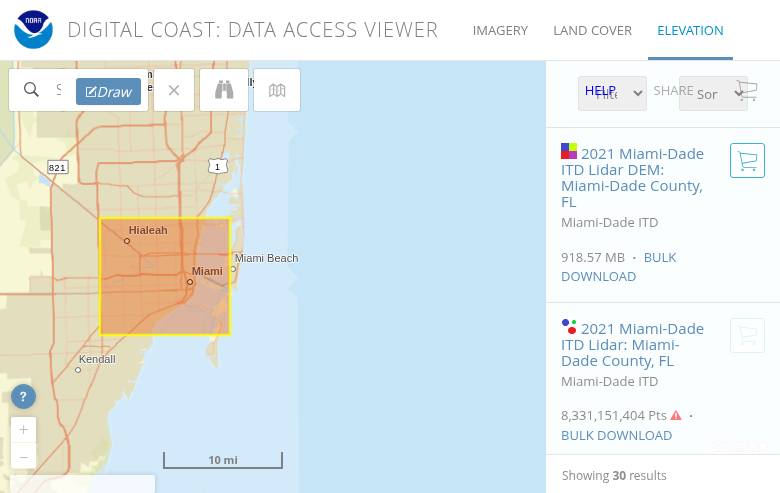Click the Draw button
The width and height of the screenshot is (780, 493).
[x=108, y=92]
